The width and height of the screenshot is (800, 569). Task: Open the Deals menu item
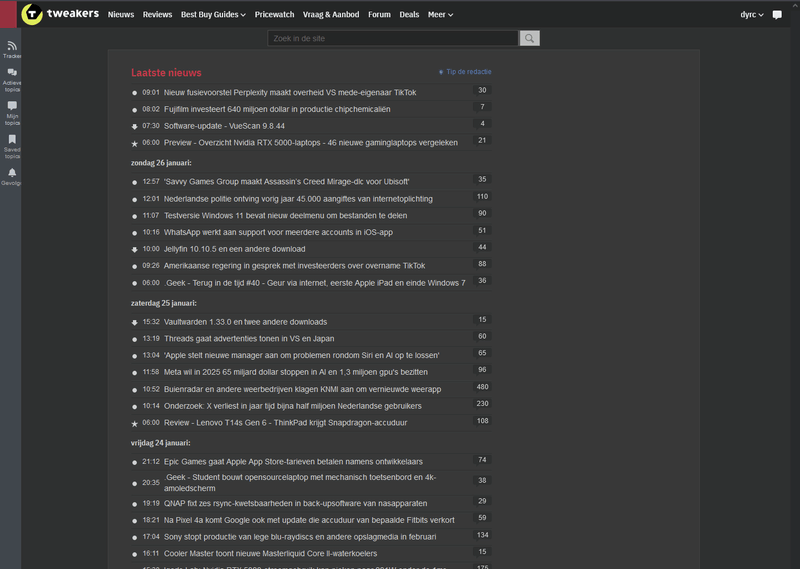(409, 15)
